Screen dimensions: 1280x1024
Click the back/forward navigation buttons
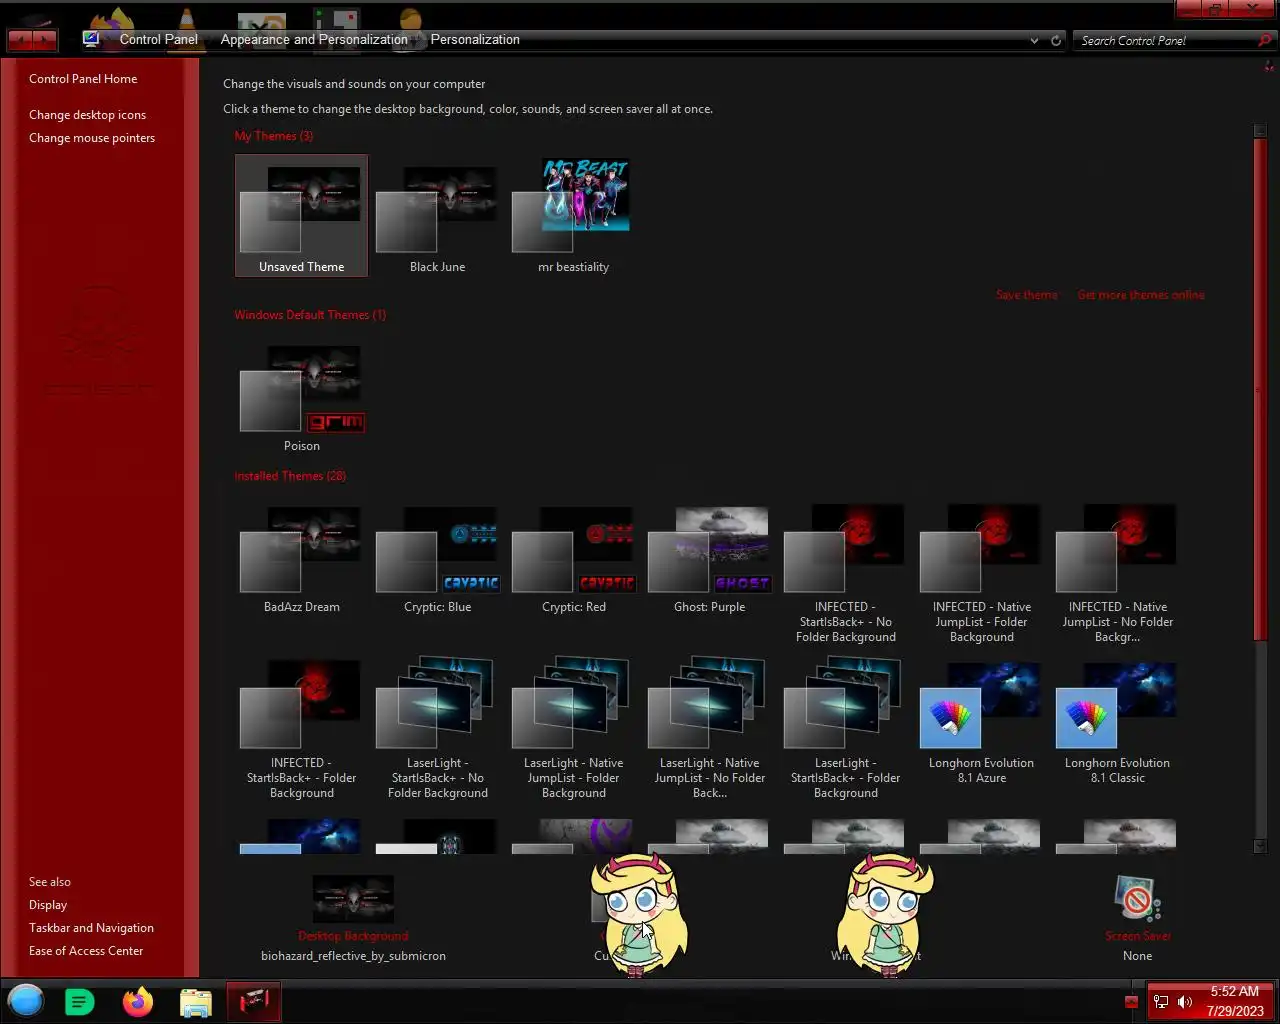coord(32,40)
